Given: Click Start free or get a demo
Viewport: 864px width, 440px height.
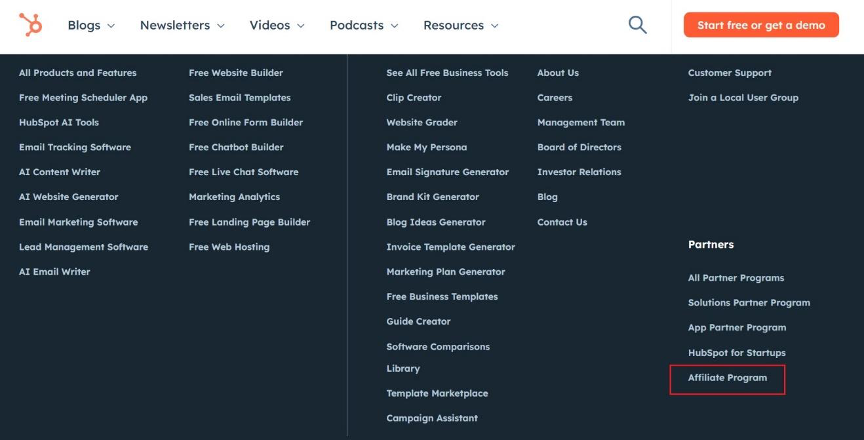Looking at the screenshot, I should (761, 25).
